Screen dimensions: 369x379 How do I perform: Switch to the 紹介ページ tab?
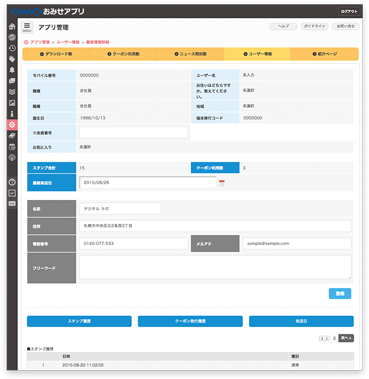click(325, 54)
